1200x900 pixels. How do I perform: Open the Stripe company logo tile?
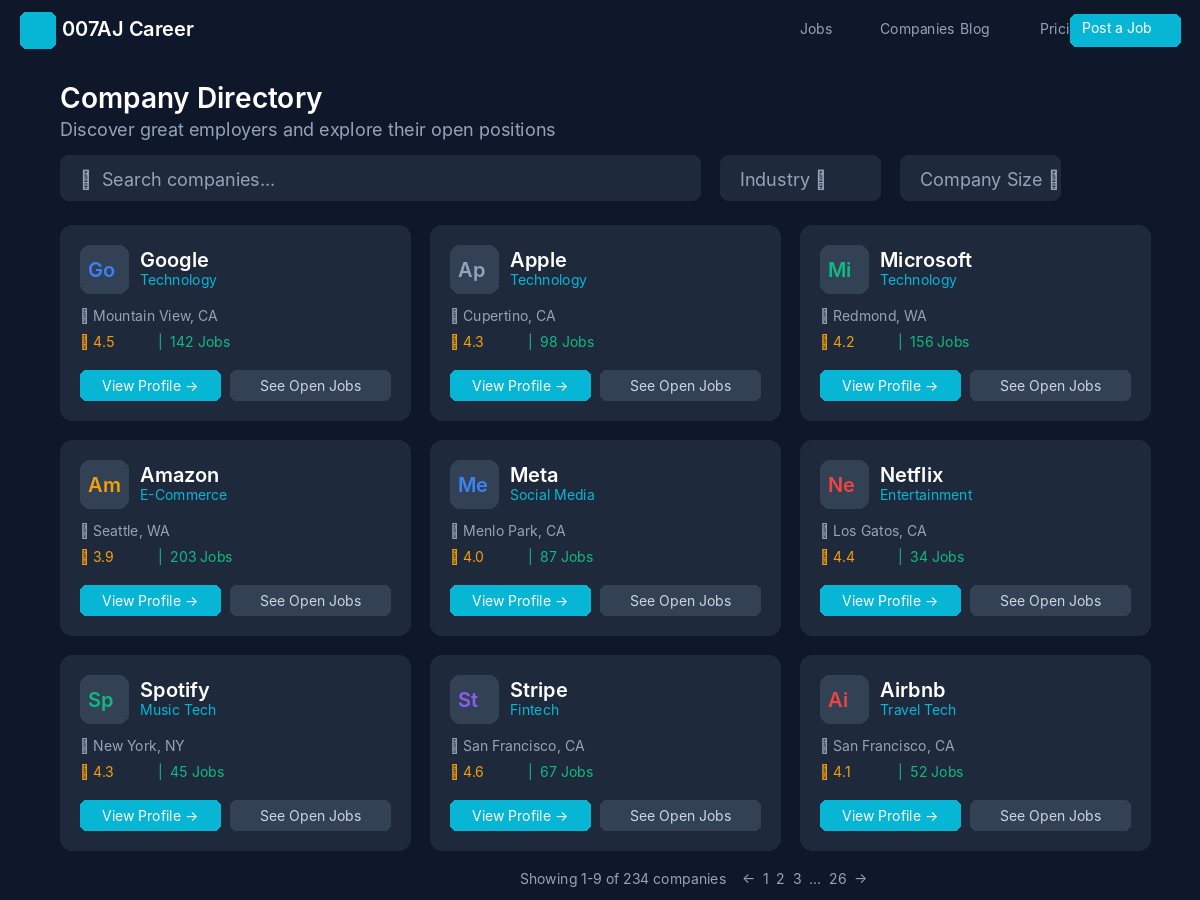coord(474,699)
